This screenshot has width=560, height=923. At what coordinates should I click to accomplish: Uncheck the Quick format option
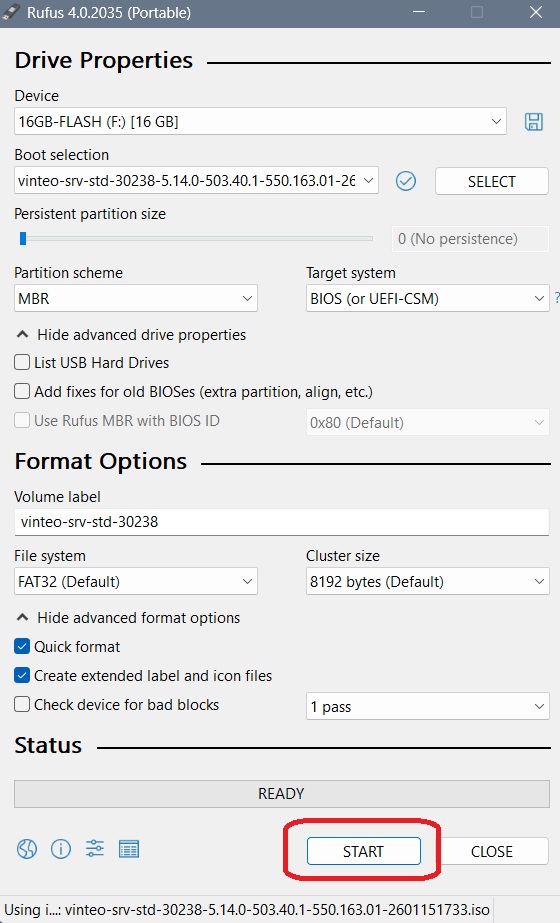click(22, 646)
